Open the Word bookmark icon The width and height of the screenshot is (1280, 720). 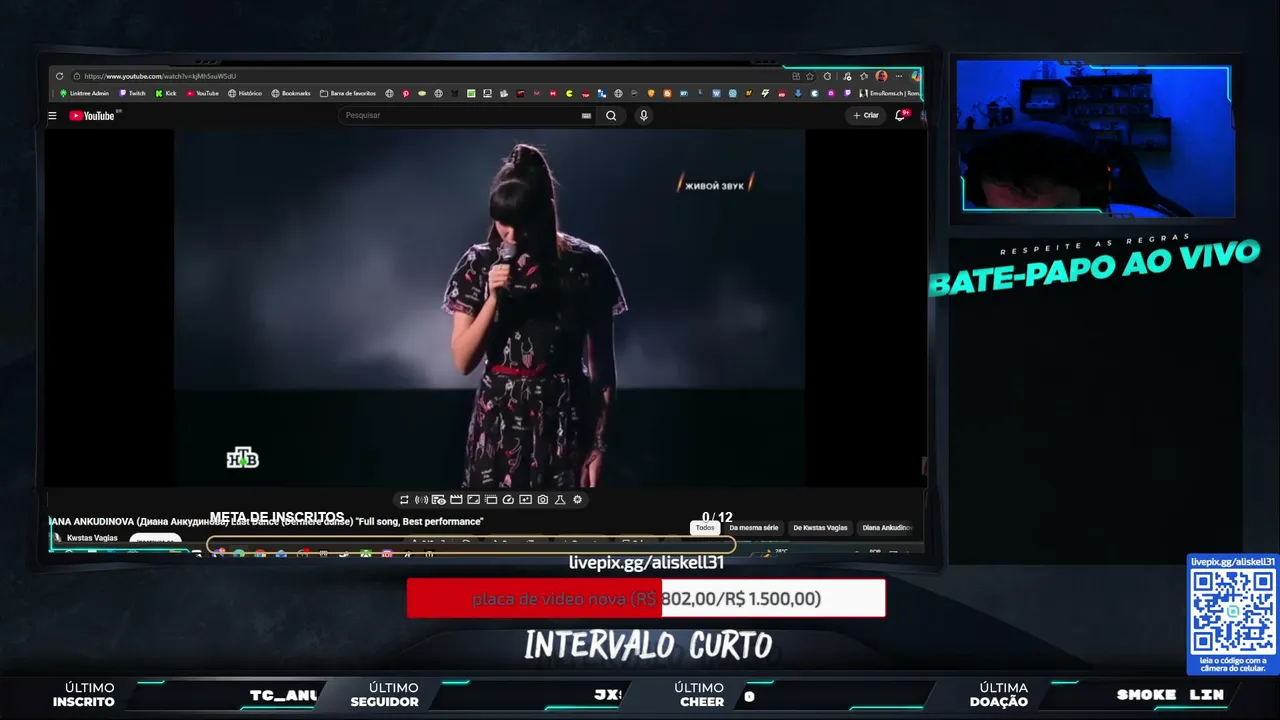(716, 93)
